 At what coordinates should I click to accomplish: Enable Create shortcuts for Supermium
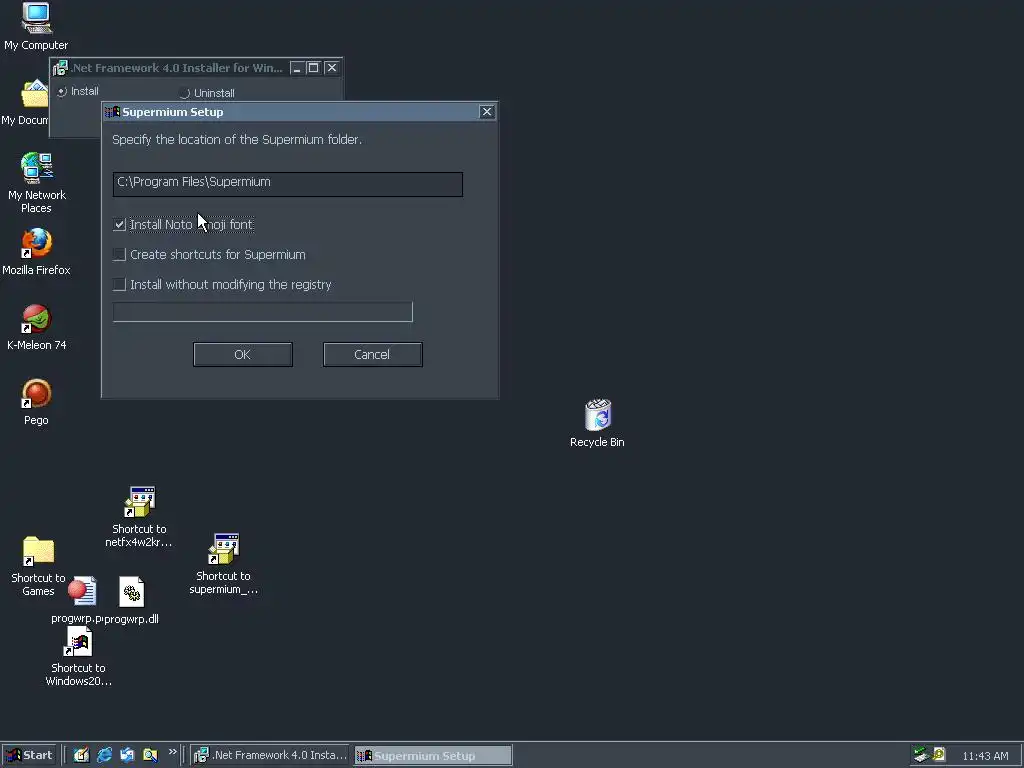[119, 255]
